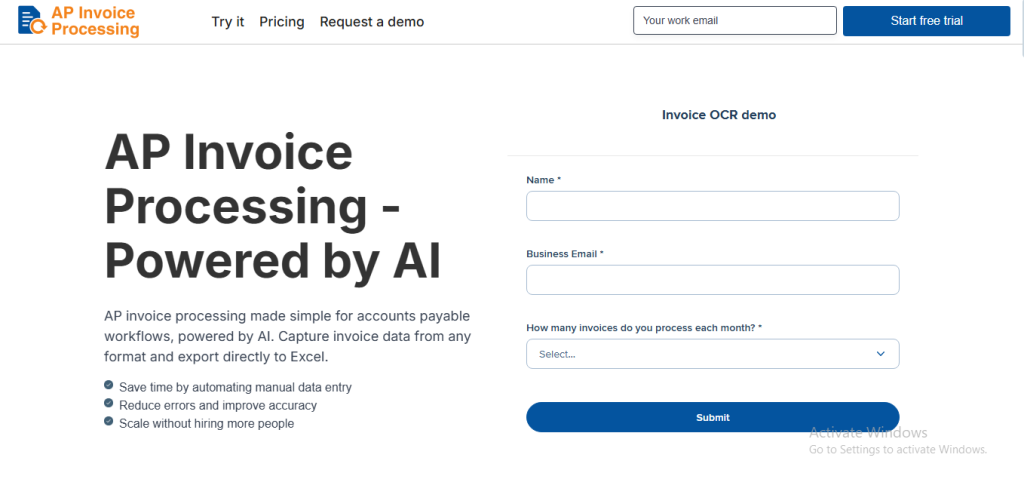Click the "Business Email *" field label
The width and height of the screenshot is (1024, 479).
pos(565,254)
